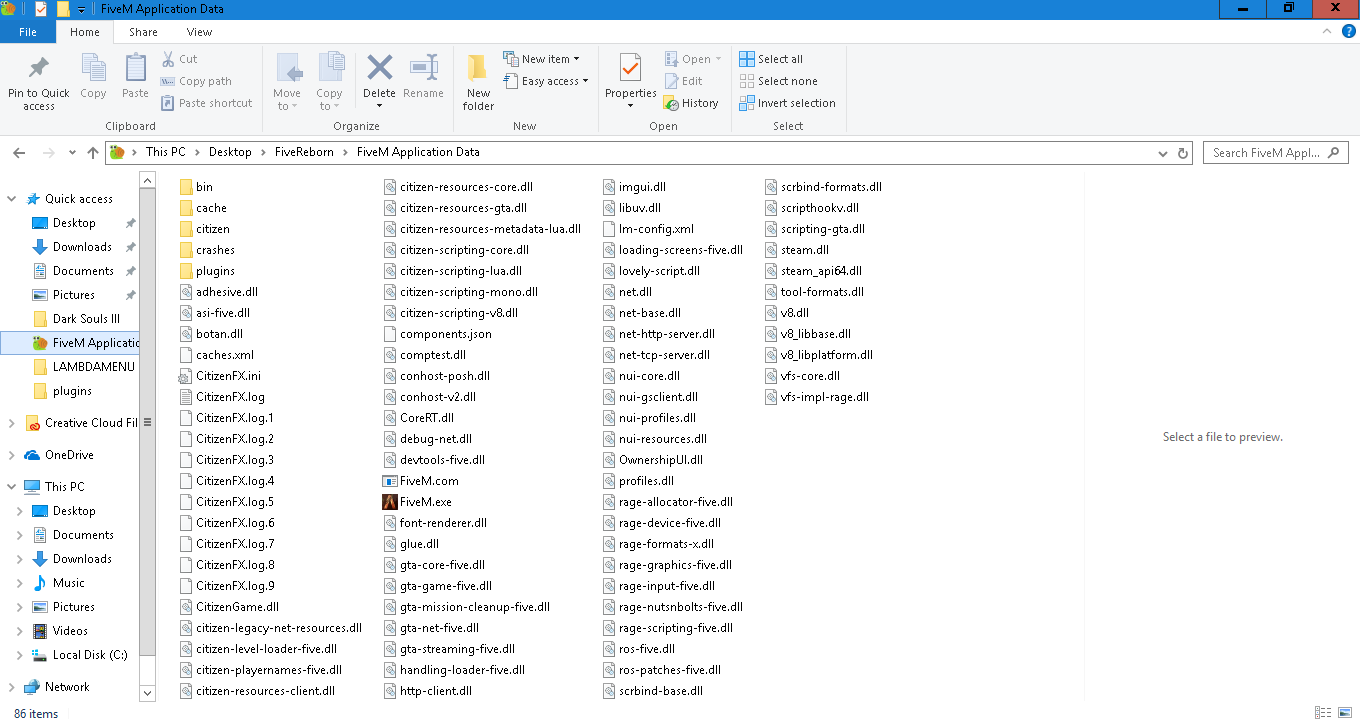Image resolution: width=1360 pixels, height=723 pixels.
Task: Open recent locations dropdown arrow
Action: pyautogui.click(x=72, y=153)
